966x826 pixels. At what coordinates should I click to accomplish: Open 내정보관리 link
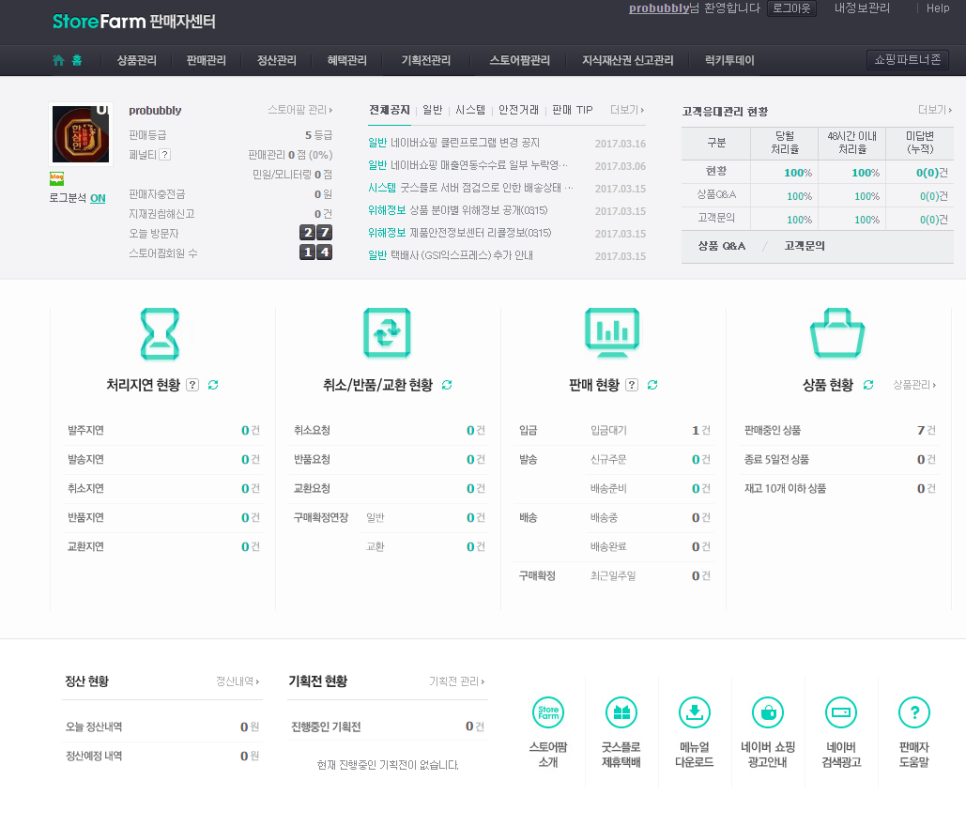(862, 8)
